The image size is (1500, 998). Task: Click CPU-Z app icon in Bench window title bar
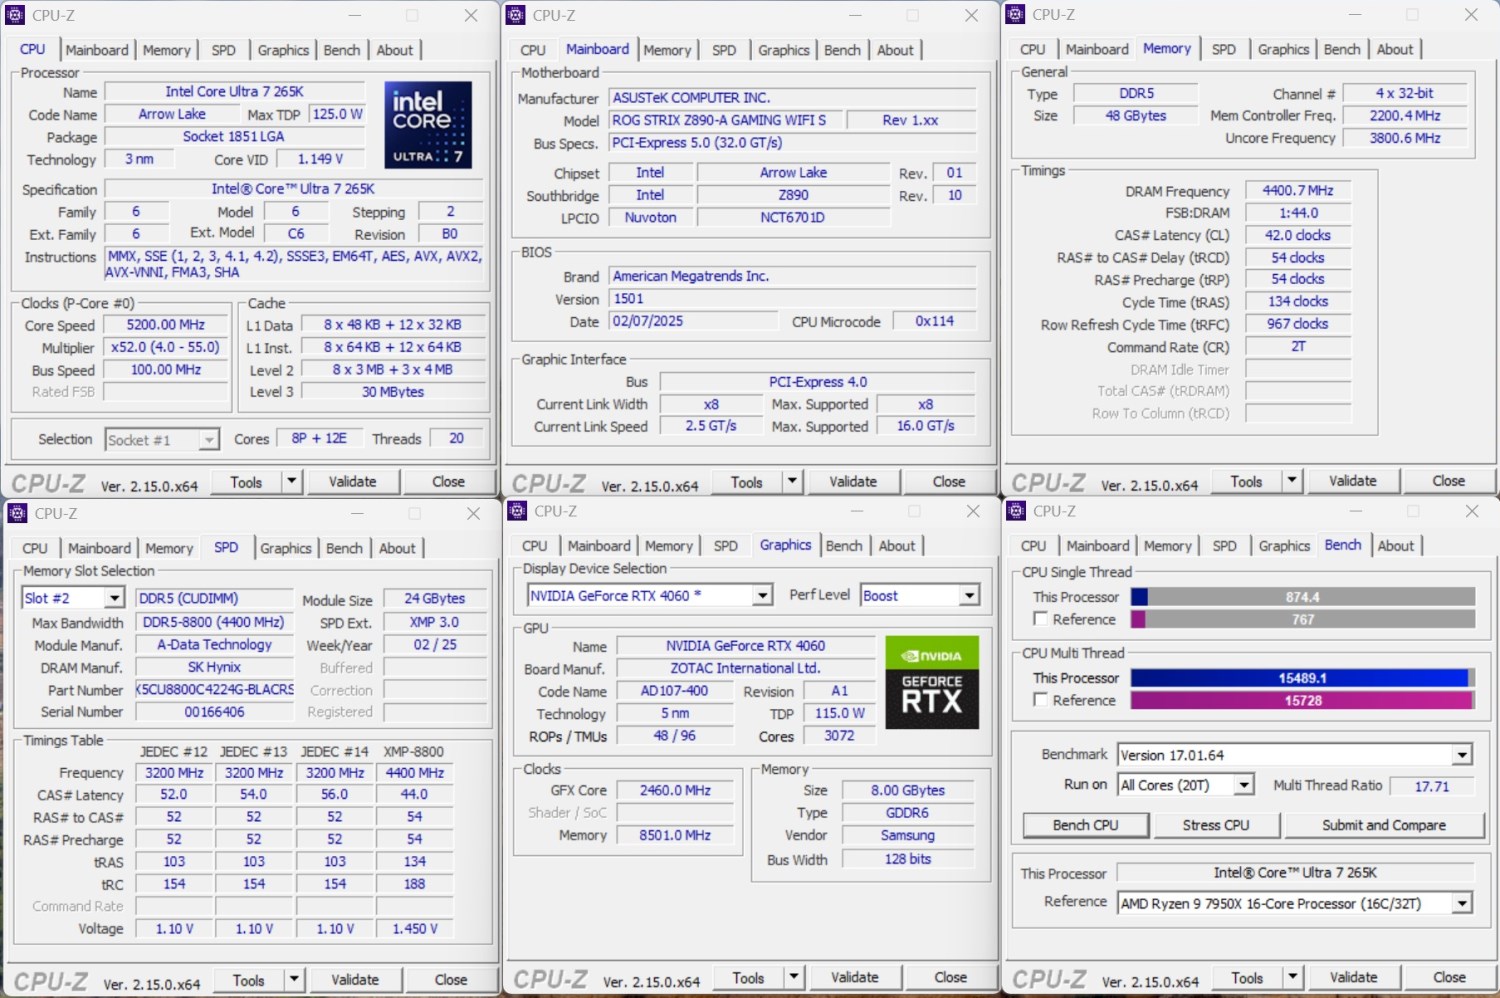[1016, 511]
